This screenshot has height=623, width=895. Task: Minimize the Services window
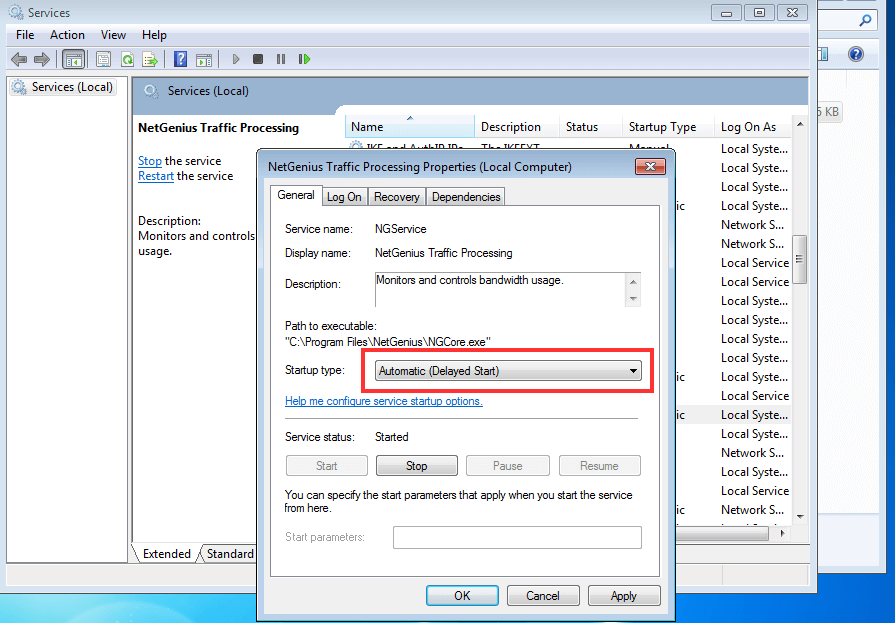[727, 13]
